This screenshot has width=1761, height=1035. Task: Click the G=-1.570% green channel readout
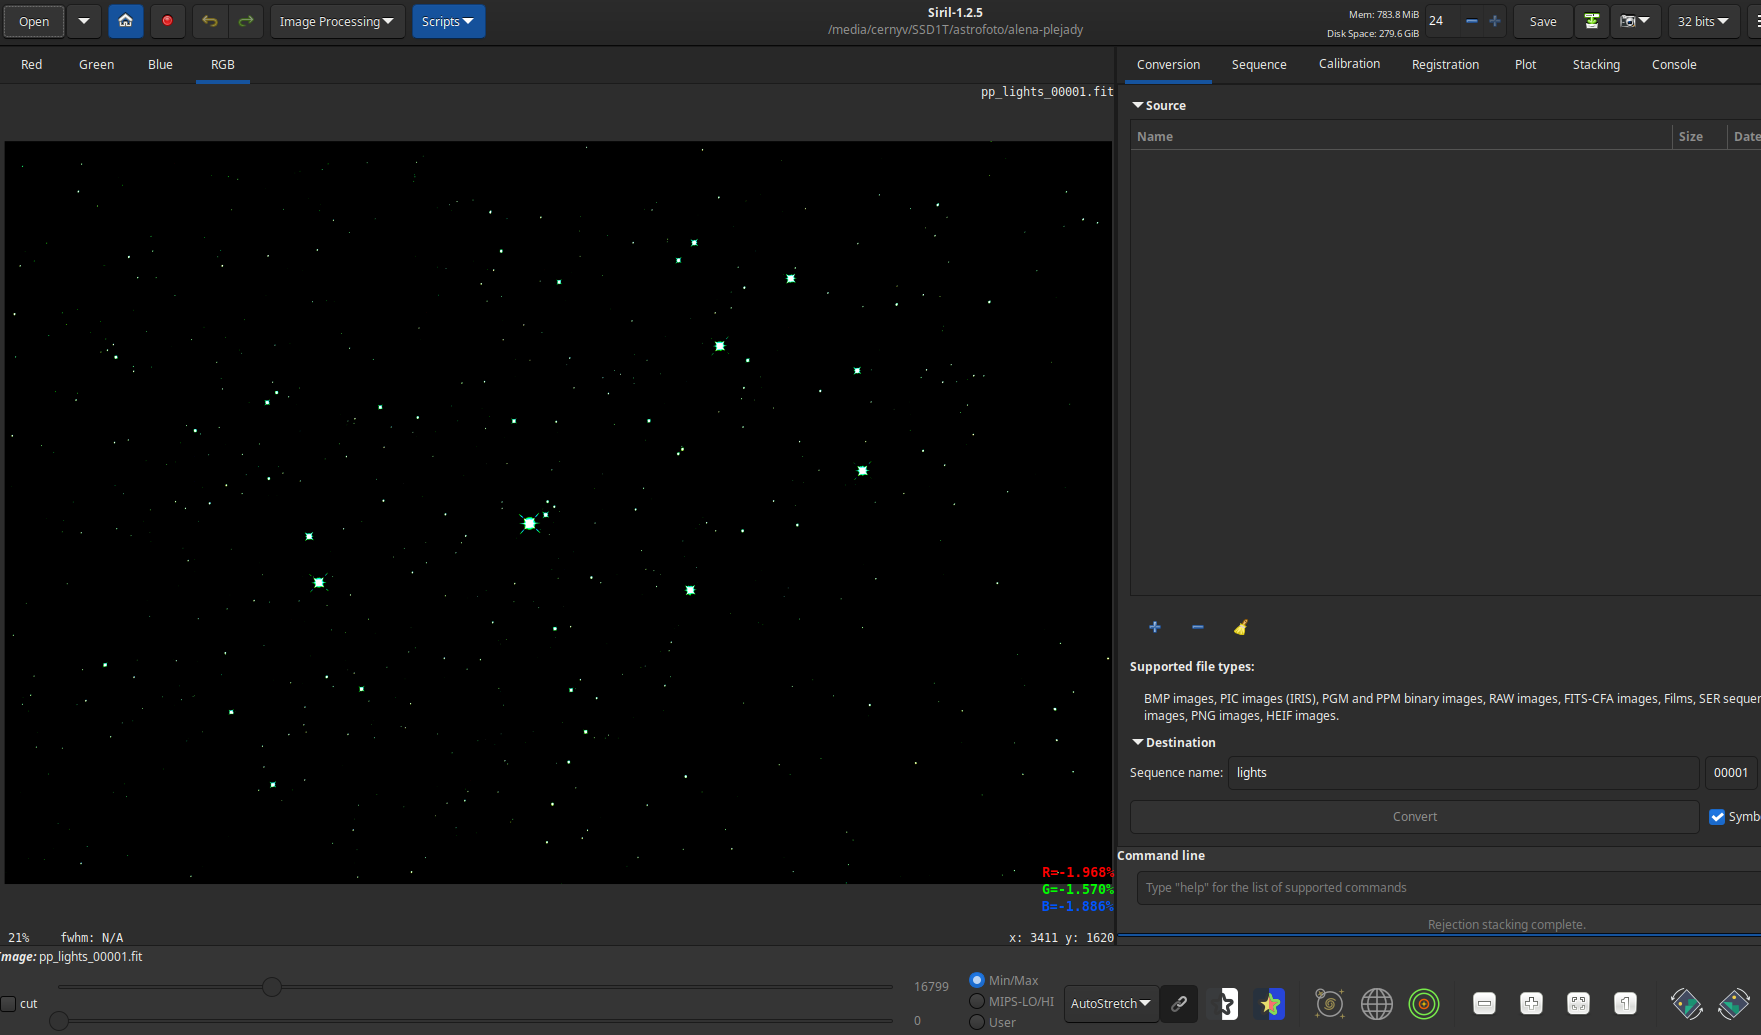[1077, 889]
